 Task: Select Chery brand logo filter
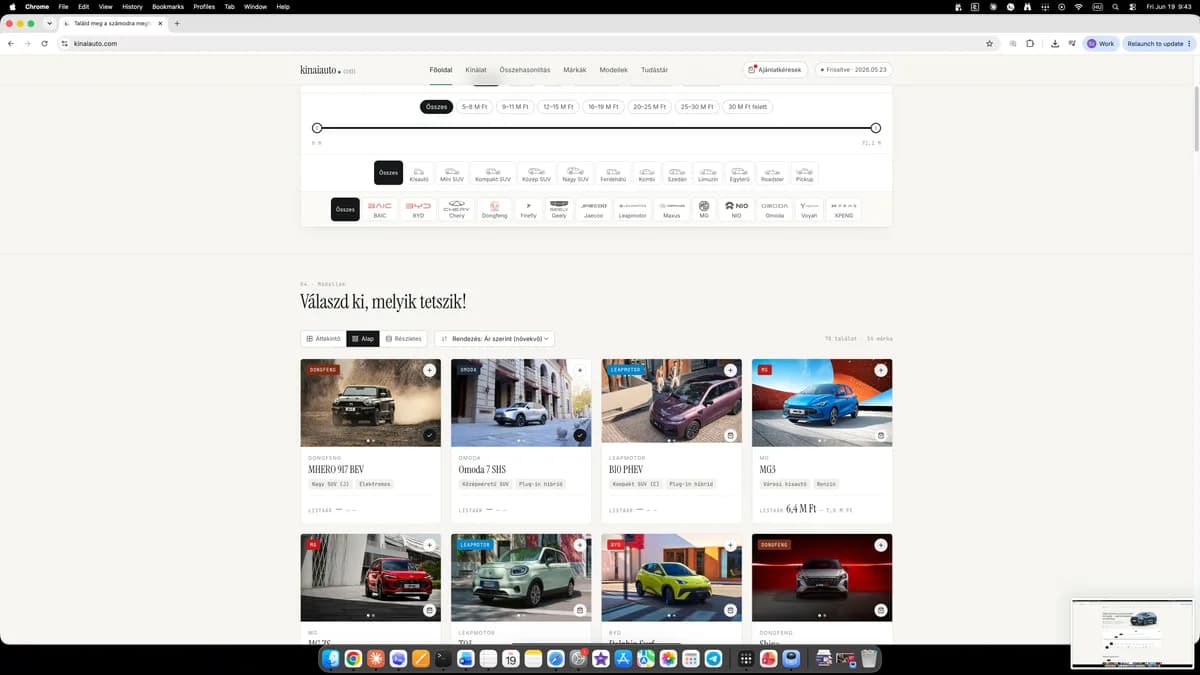pyautogui.click(x=457, y=209)
